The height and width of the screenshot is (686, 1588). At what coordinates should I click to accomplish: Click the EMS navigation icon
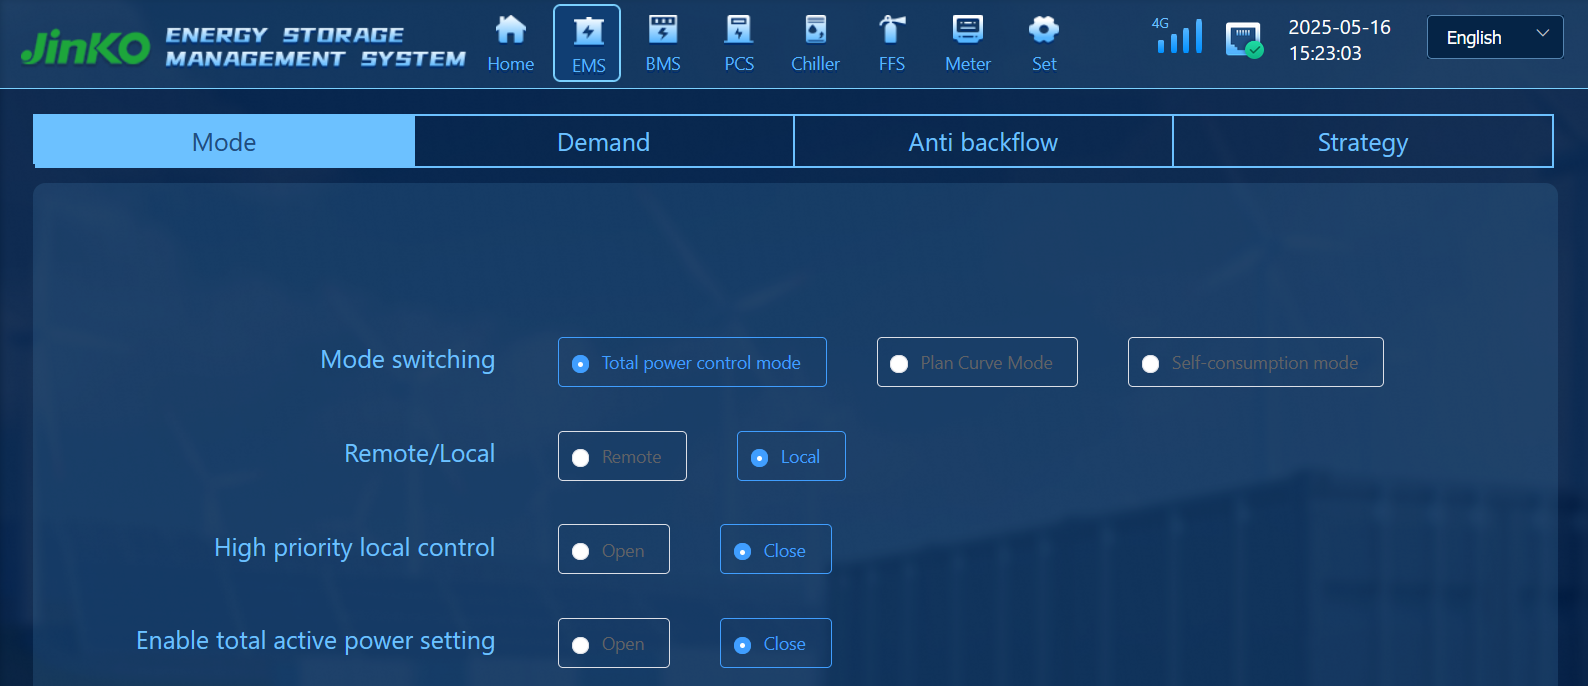tap(588, 32)
